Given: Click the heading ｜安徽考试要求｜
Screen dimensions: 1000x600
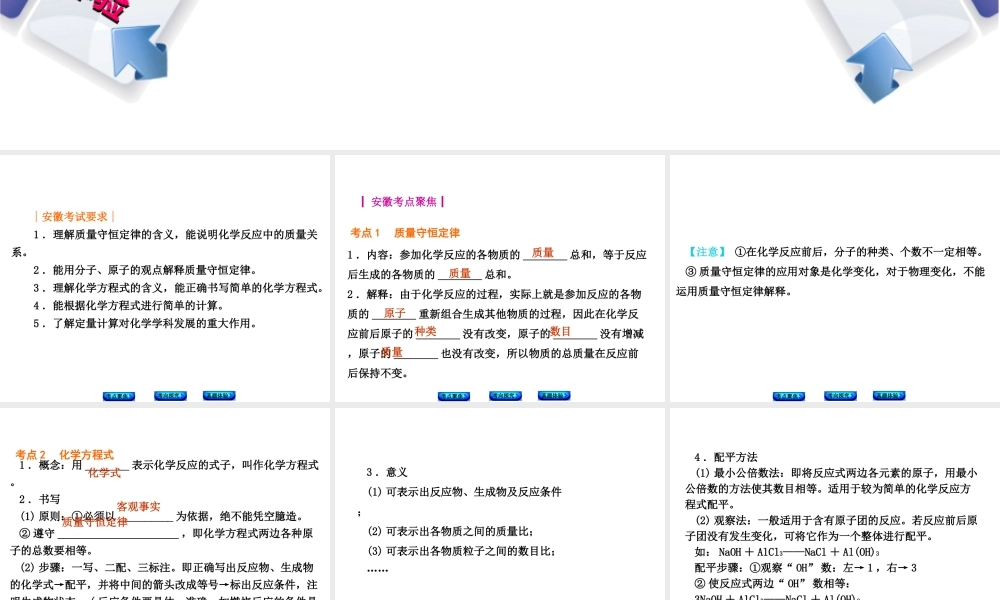Looking at the screenshot, I should [75, 217].
